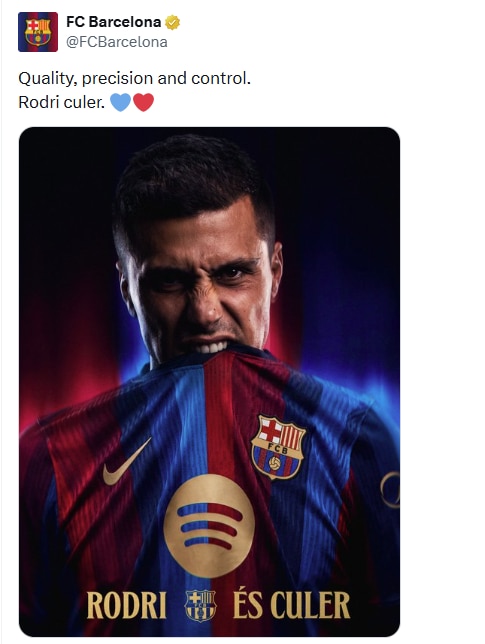
Task: Click the Nike swoosh on the jersey
Action: tap(126, 462)
